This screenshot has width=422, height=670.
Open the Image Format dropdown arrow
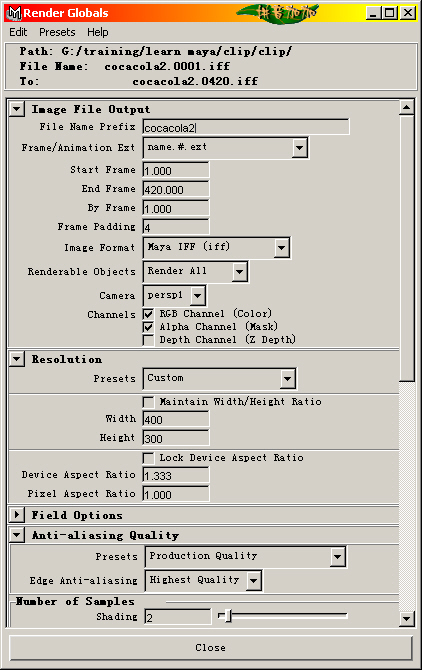281,248
